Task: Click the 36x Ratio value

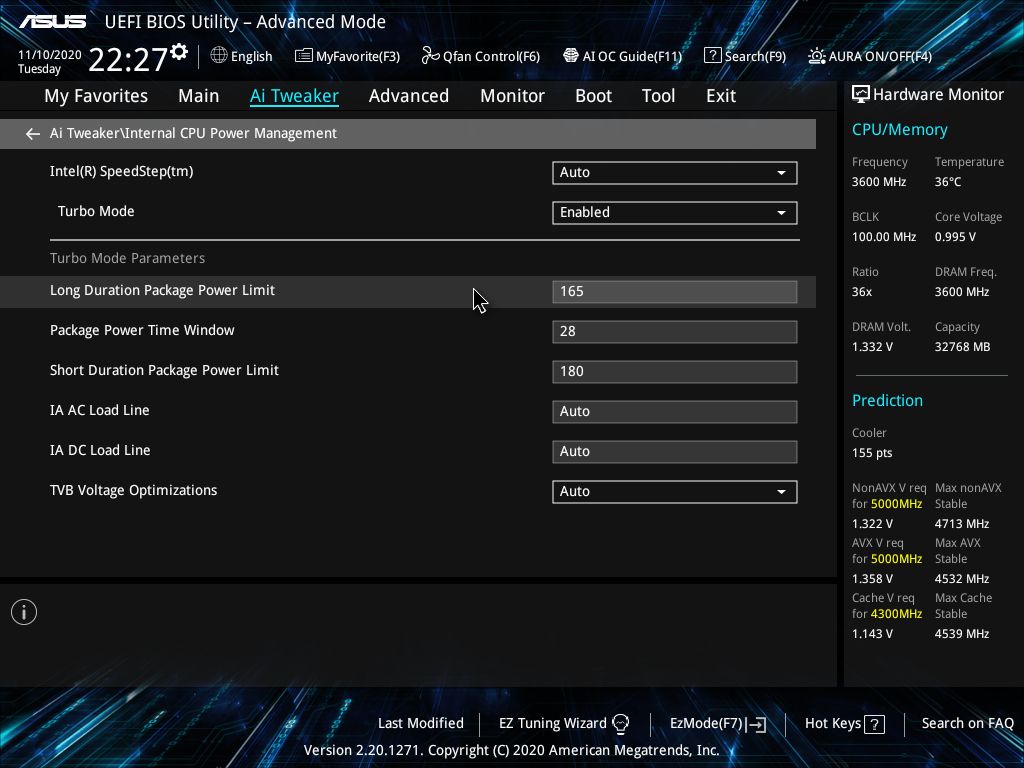Action: click(x=861, y=292)
